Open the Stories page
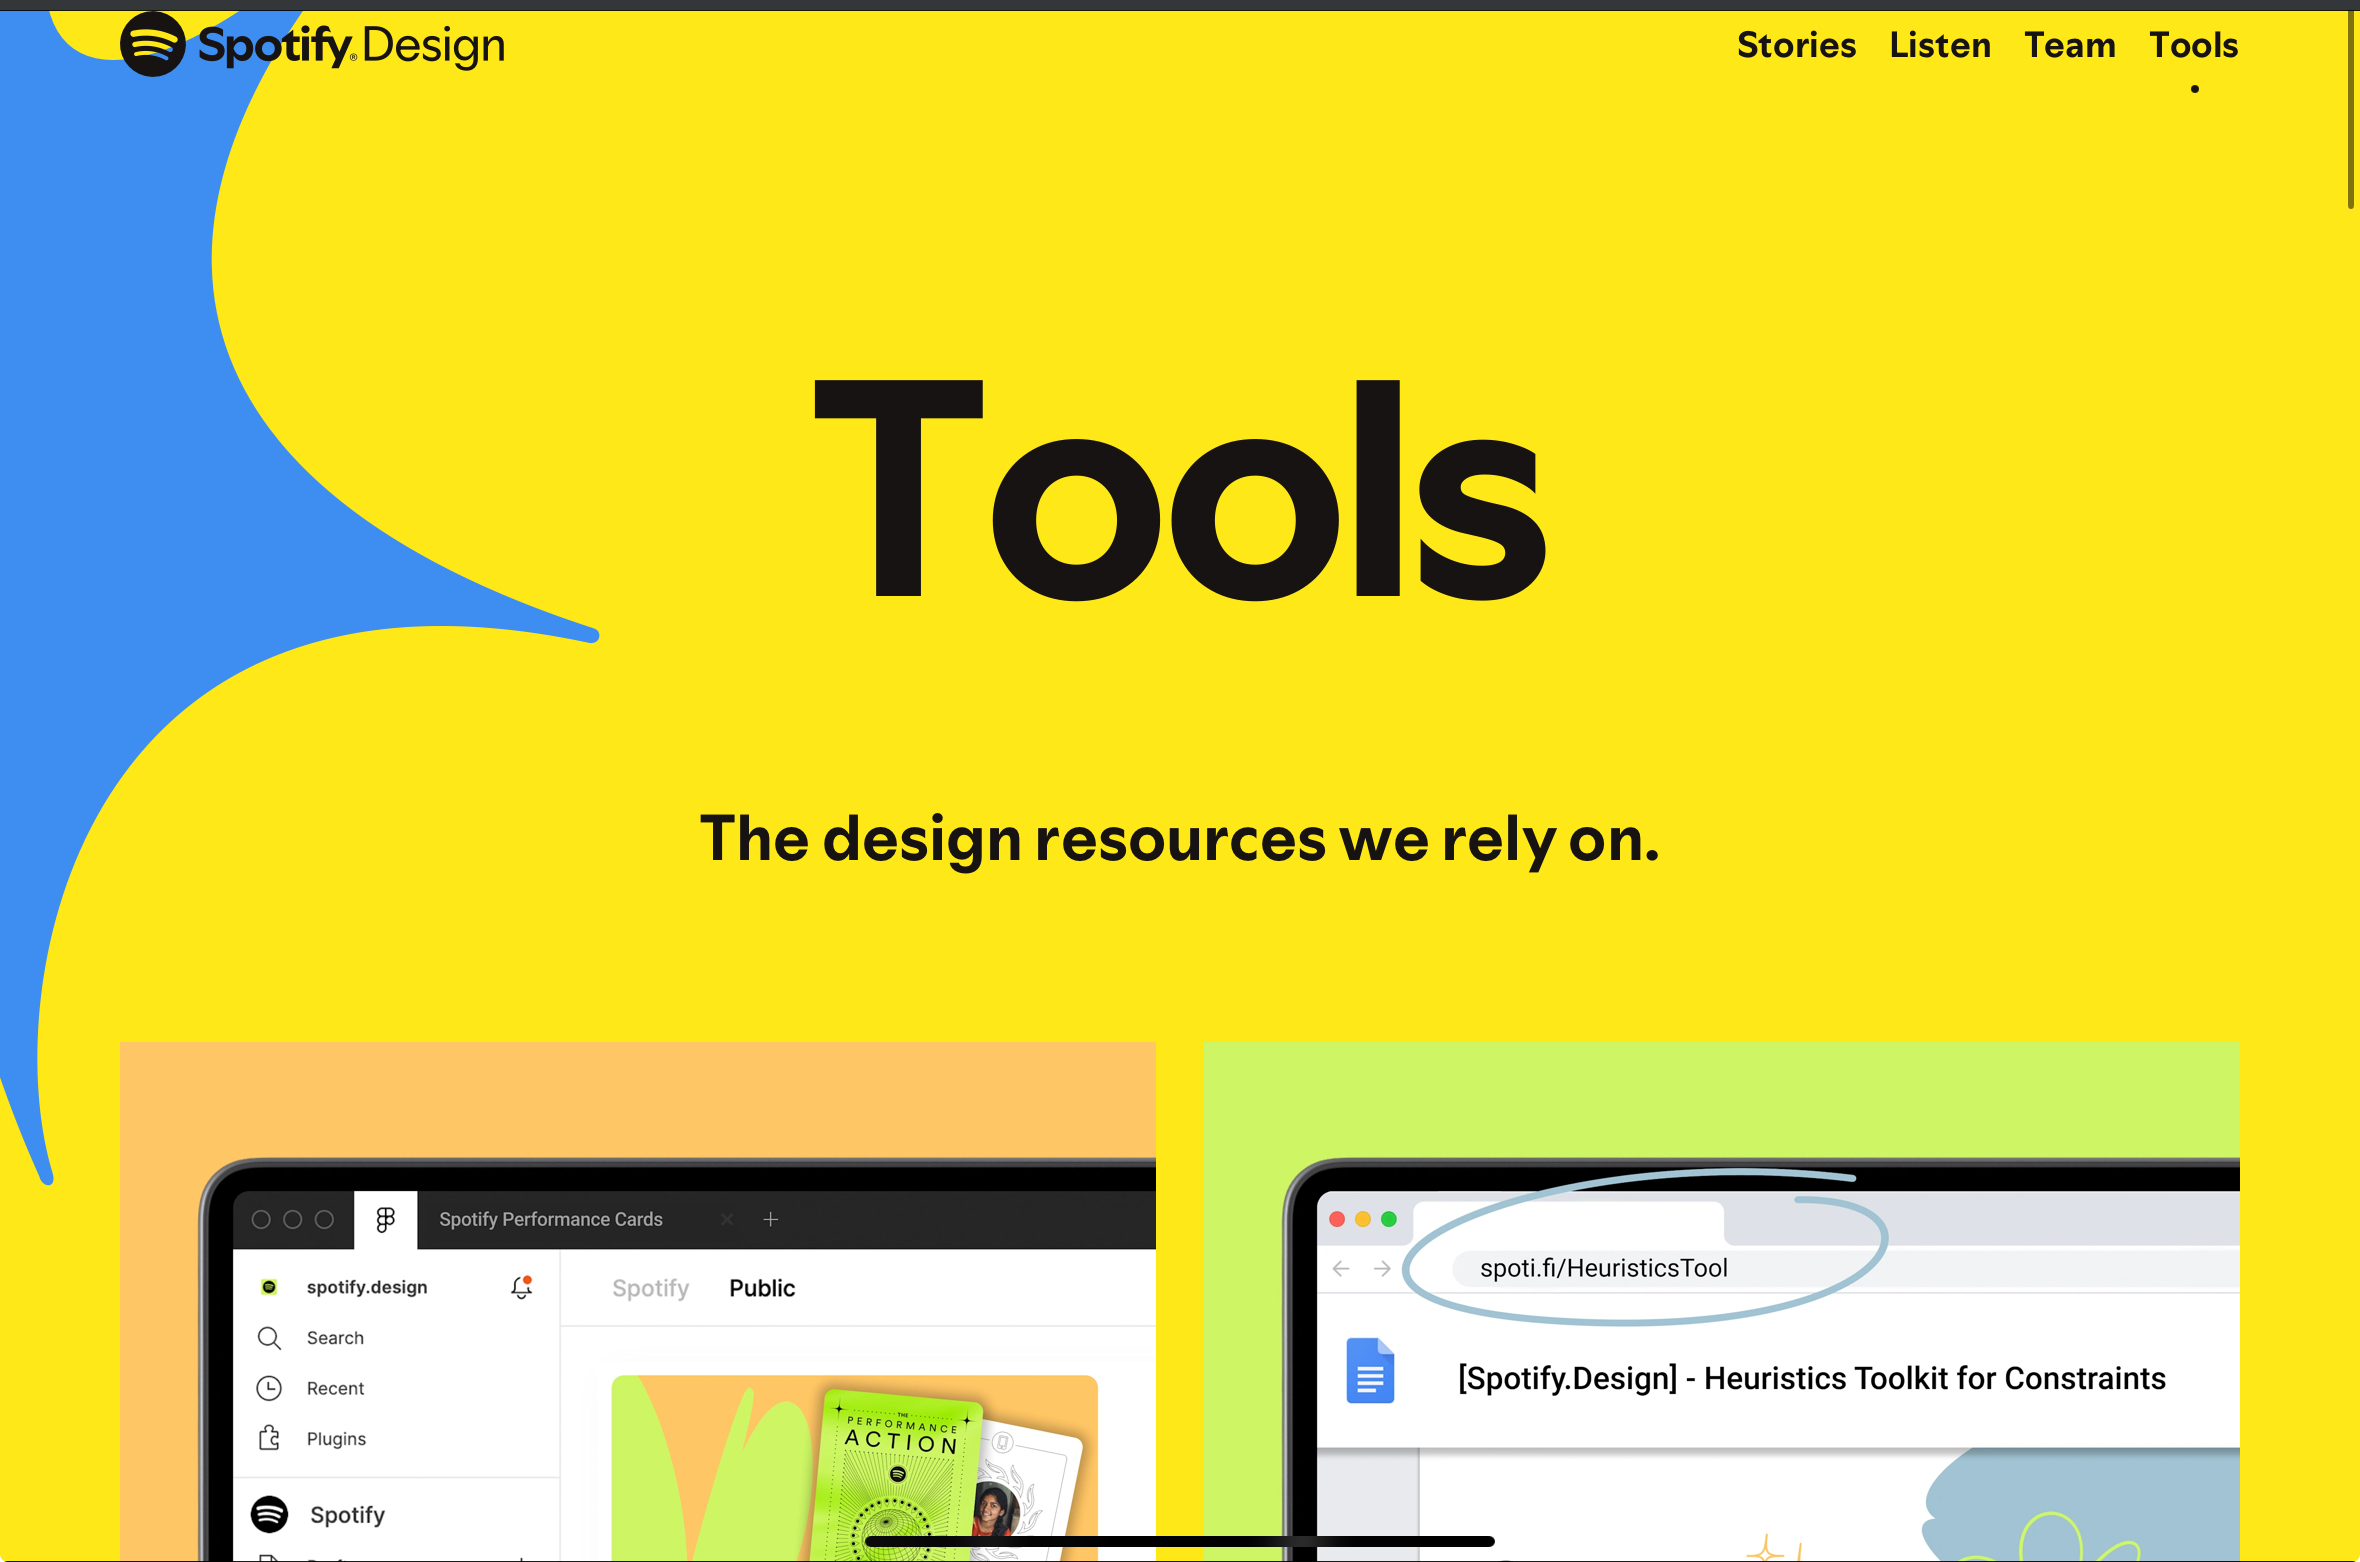 [1796, 45]
